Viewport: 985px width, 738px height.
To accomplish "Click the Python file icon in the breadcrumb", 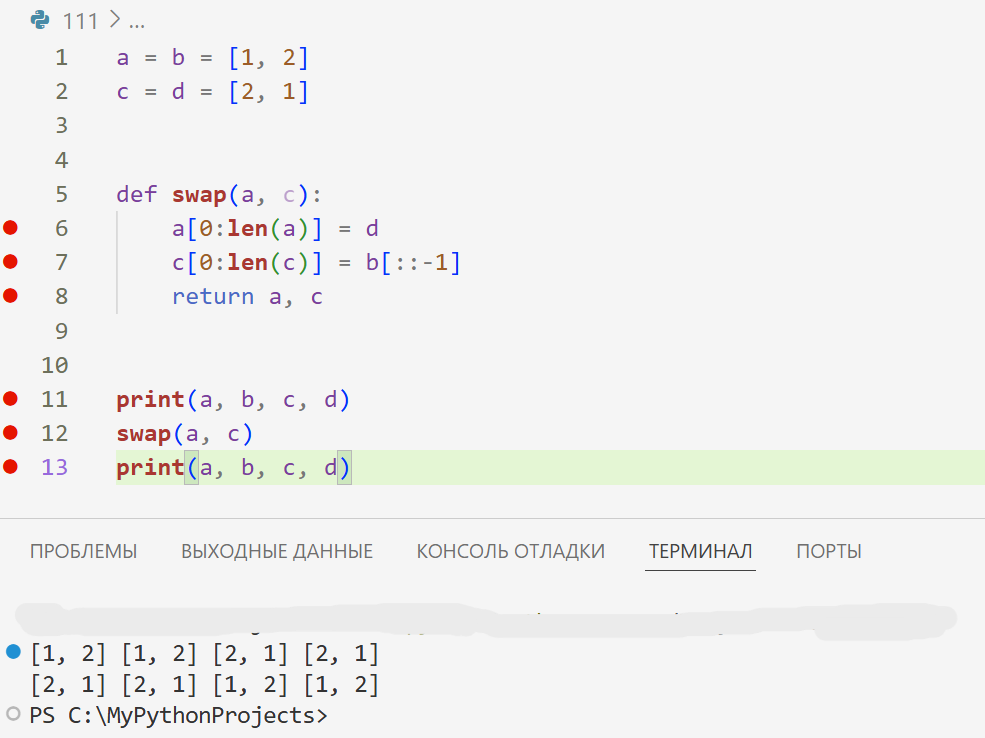I will click(x=40, y=20).
